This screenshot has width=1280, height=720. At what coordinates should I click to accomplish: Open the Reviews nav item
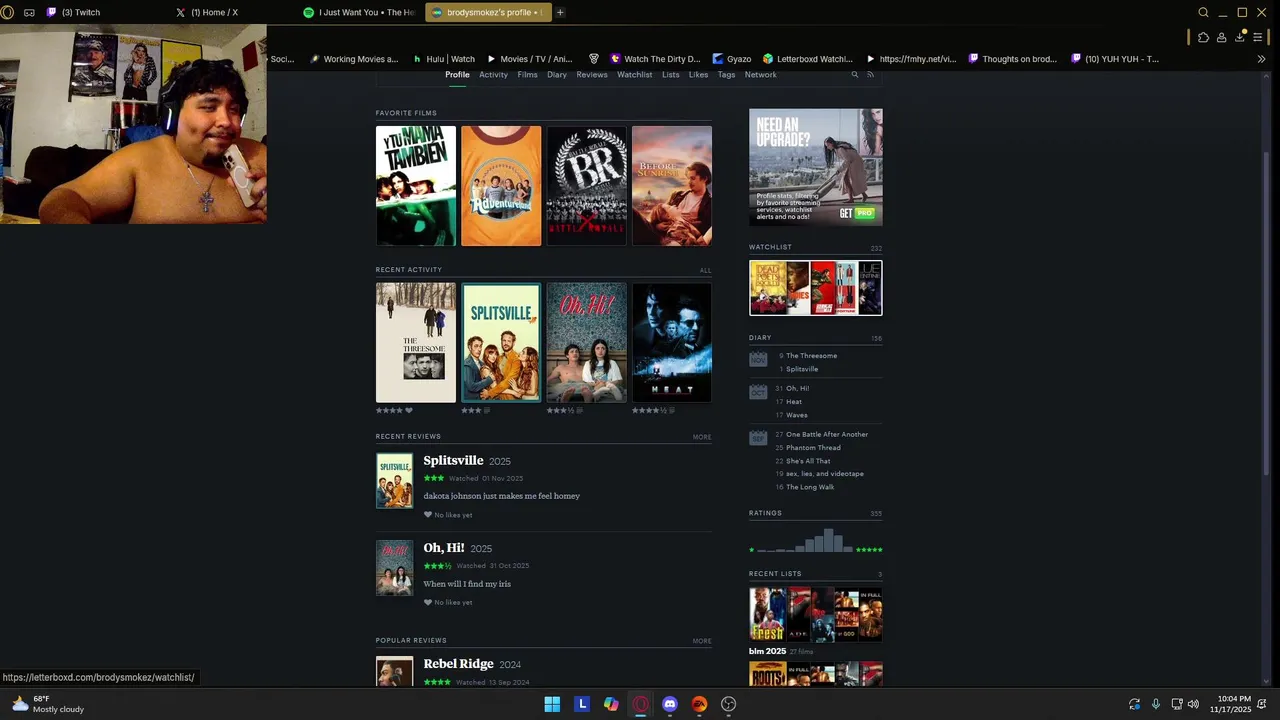click(591, 75)
